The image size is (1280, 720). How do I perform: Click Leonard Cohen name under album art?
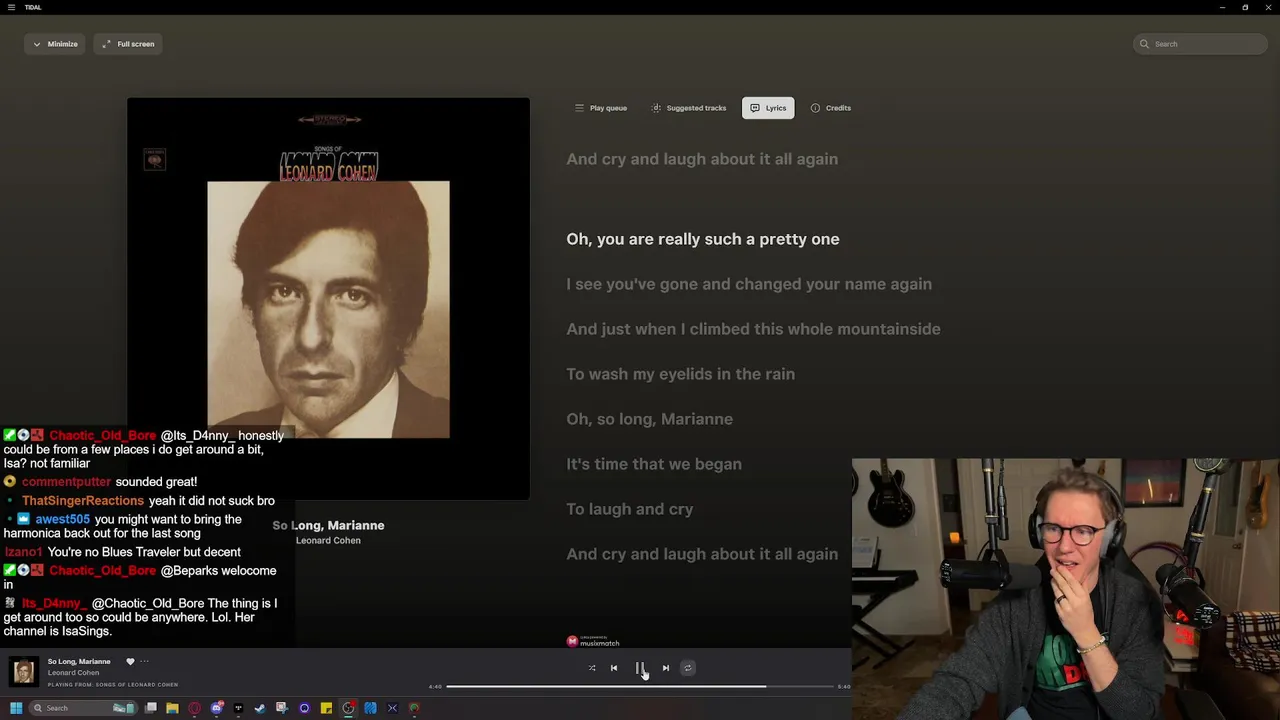click(x=328, y=541)
